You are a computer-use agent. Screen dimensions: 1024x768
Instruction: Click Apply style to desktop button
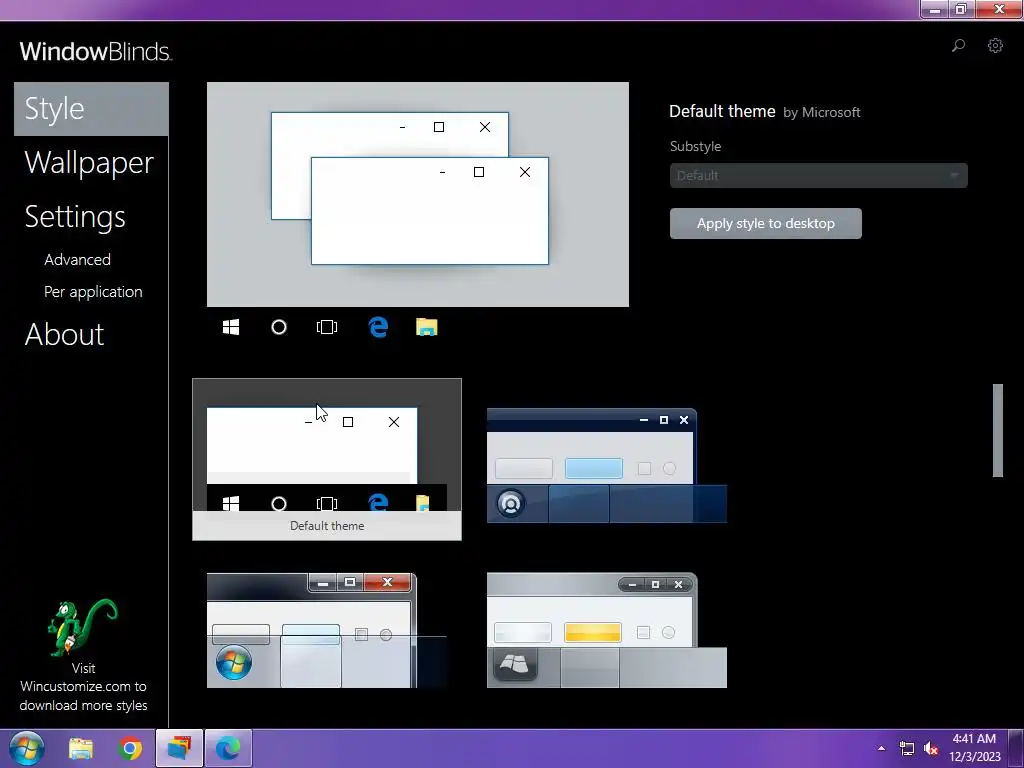765,223
